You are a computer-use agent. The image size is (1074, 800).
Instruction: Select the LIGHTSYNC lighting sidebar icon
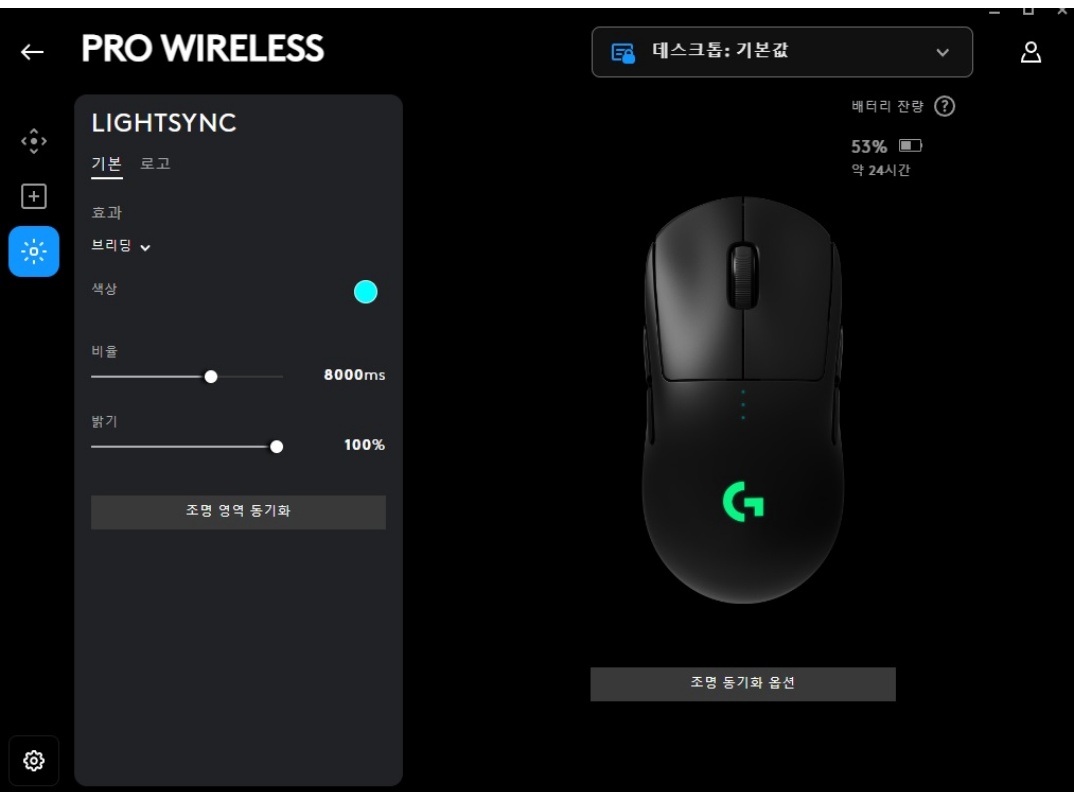34,251
